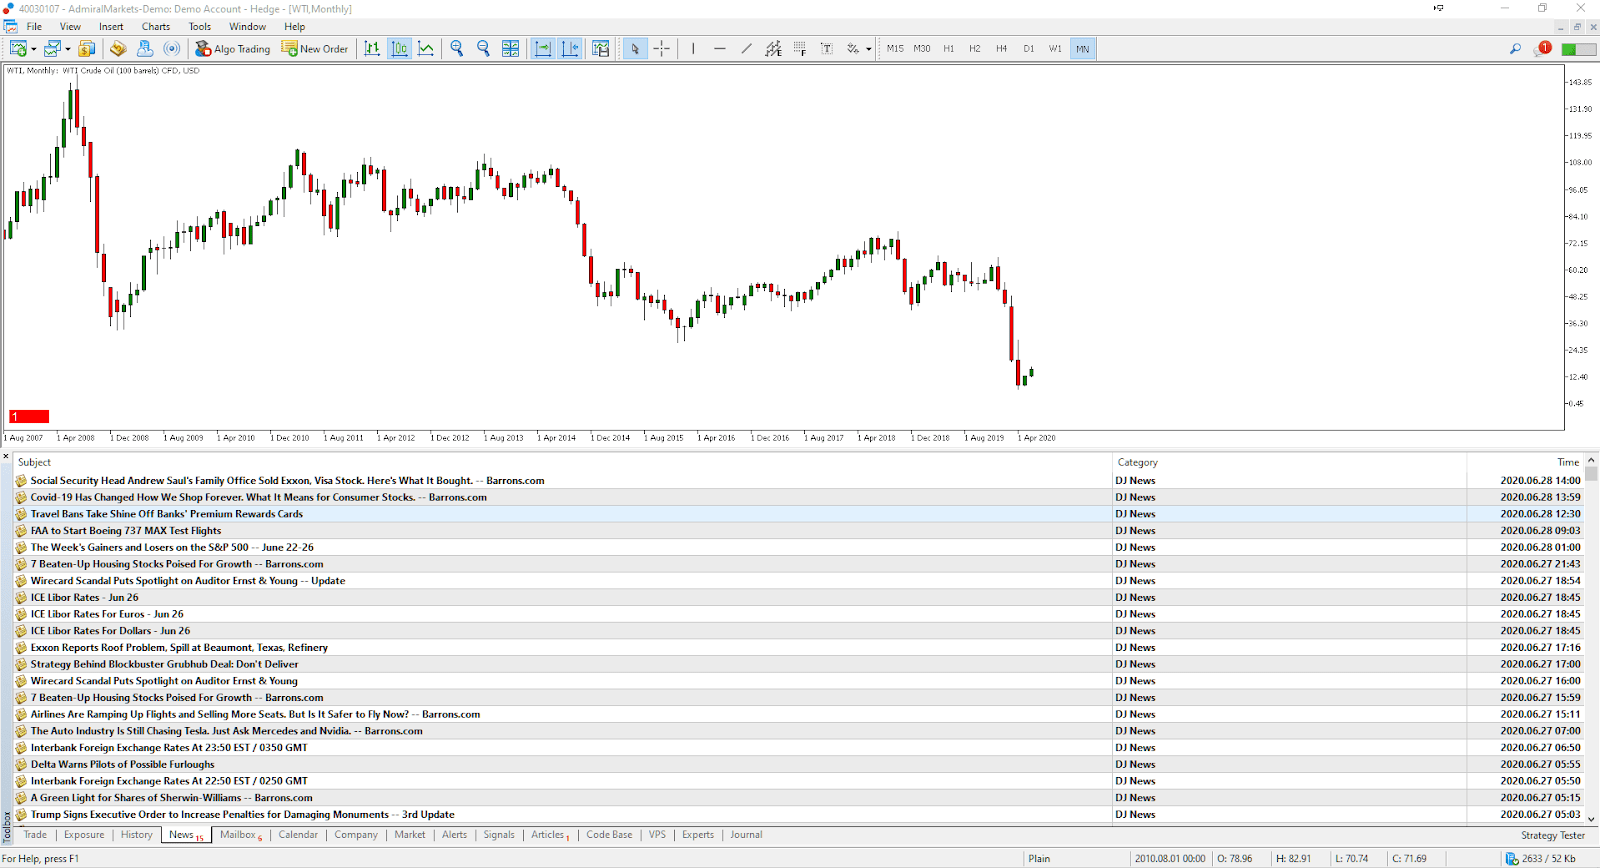1600x868 pixels.
Task: Switch chart to line chart
Action: pyautogui.click(x=426, y=48)
